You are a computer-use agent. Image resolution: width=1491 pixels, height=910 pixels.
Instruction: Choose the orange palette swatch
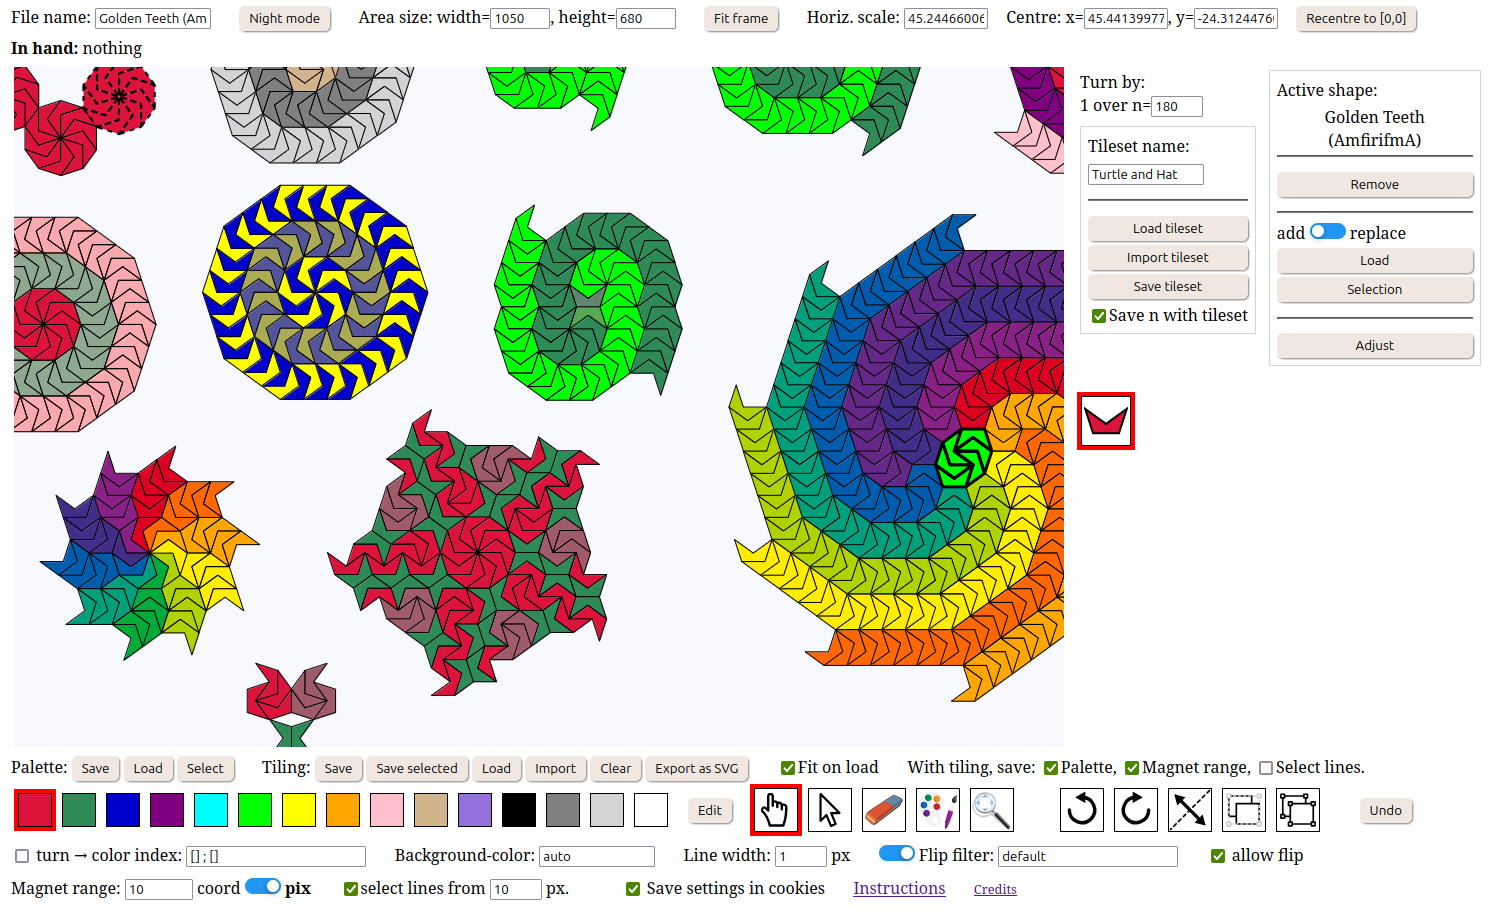point(343,810)
